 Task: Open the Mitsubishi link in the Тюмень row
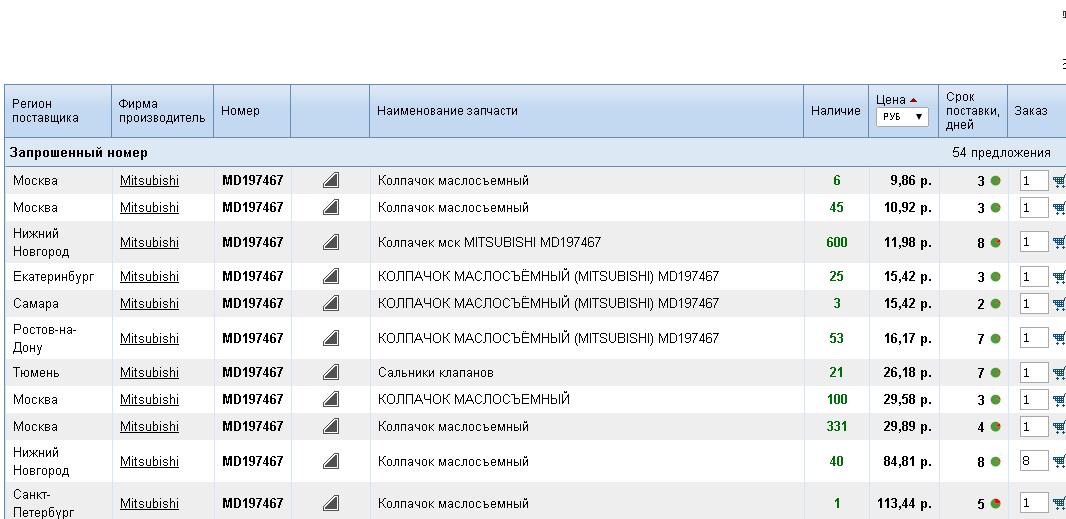pos(149,373)
